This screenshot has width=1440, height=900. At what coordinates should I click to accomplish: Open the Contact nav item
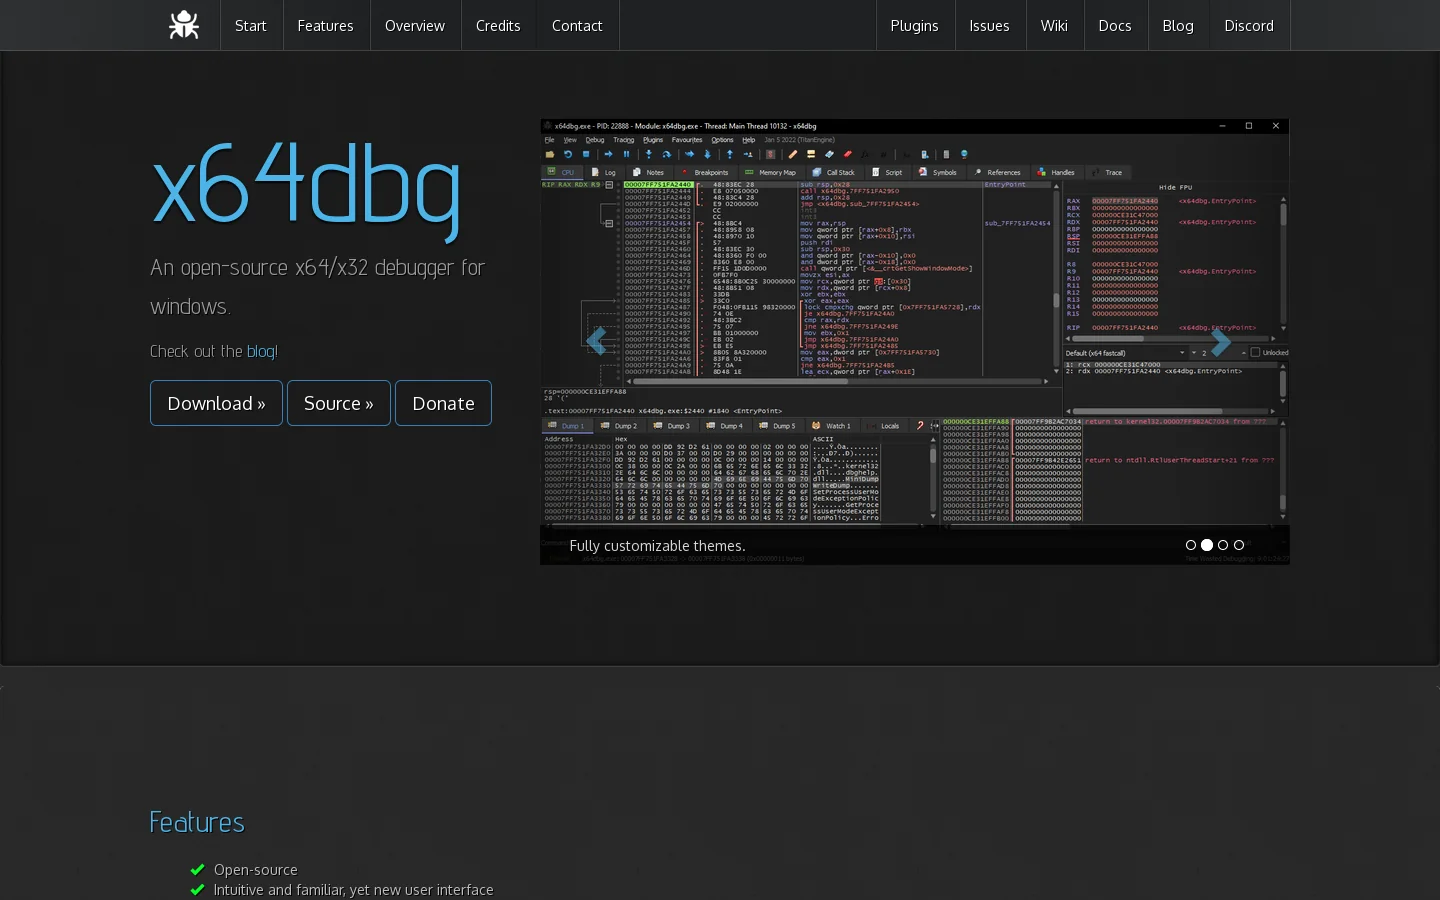point(577,25)
